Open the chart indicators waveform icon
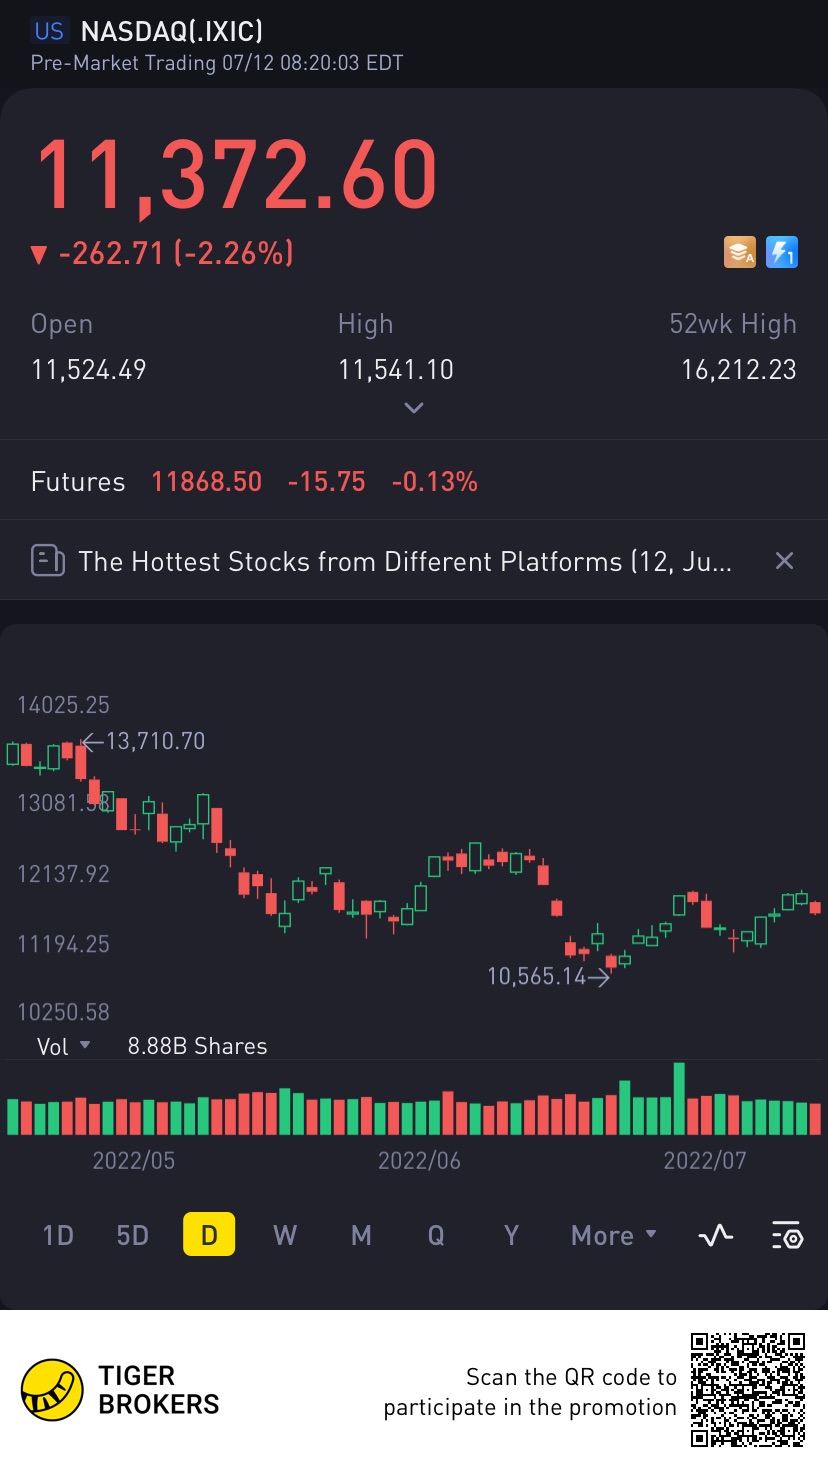This screenshot has height=1470, width=828. coord(715,1236)
